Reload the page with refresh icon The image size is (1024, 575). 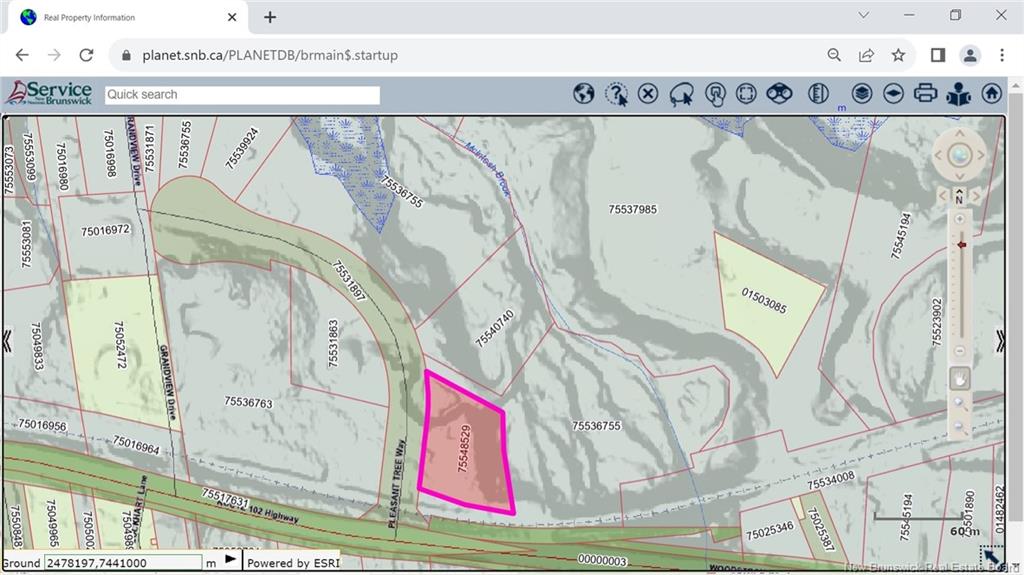[x=86, y=55]
